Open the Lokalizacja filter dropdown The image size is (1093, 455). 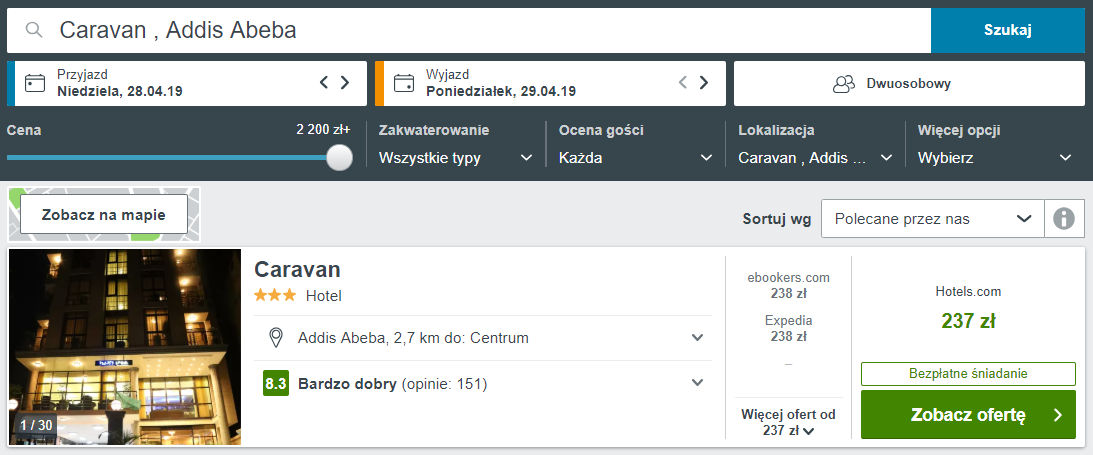[816, 158]
